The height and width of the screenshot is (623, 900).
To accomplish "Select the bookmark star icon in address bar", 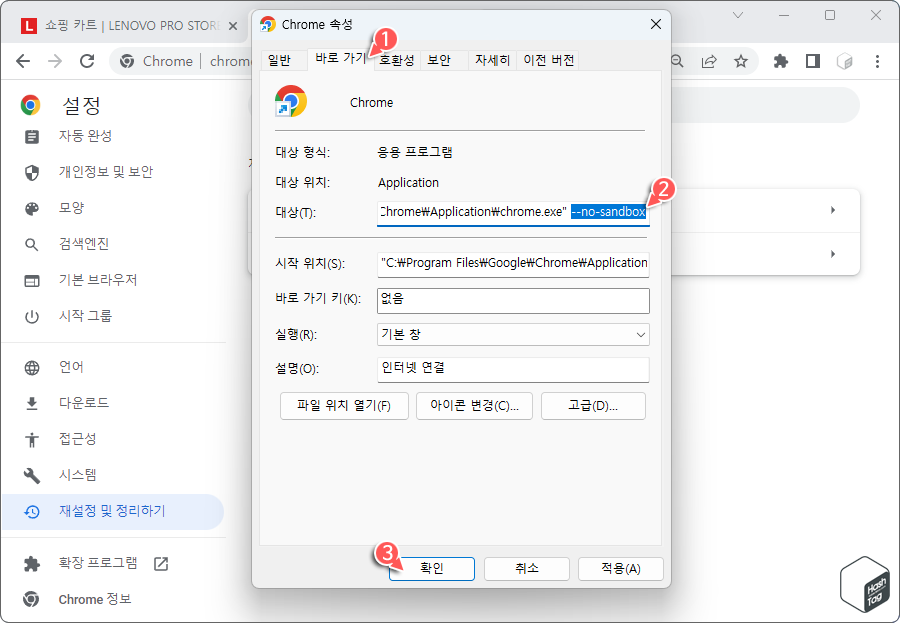I will [741, 61].
